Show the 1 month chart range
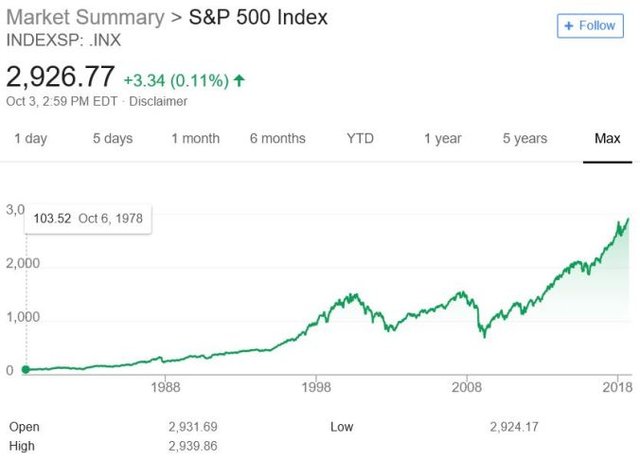The image size is (640, 457). (195, 139)
